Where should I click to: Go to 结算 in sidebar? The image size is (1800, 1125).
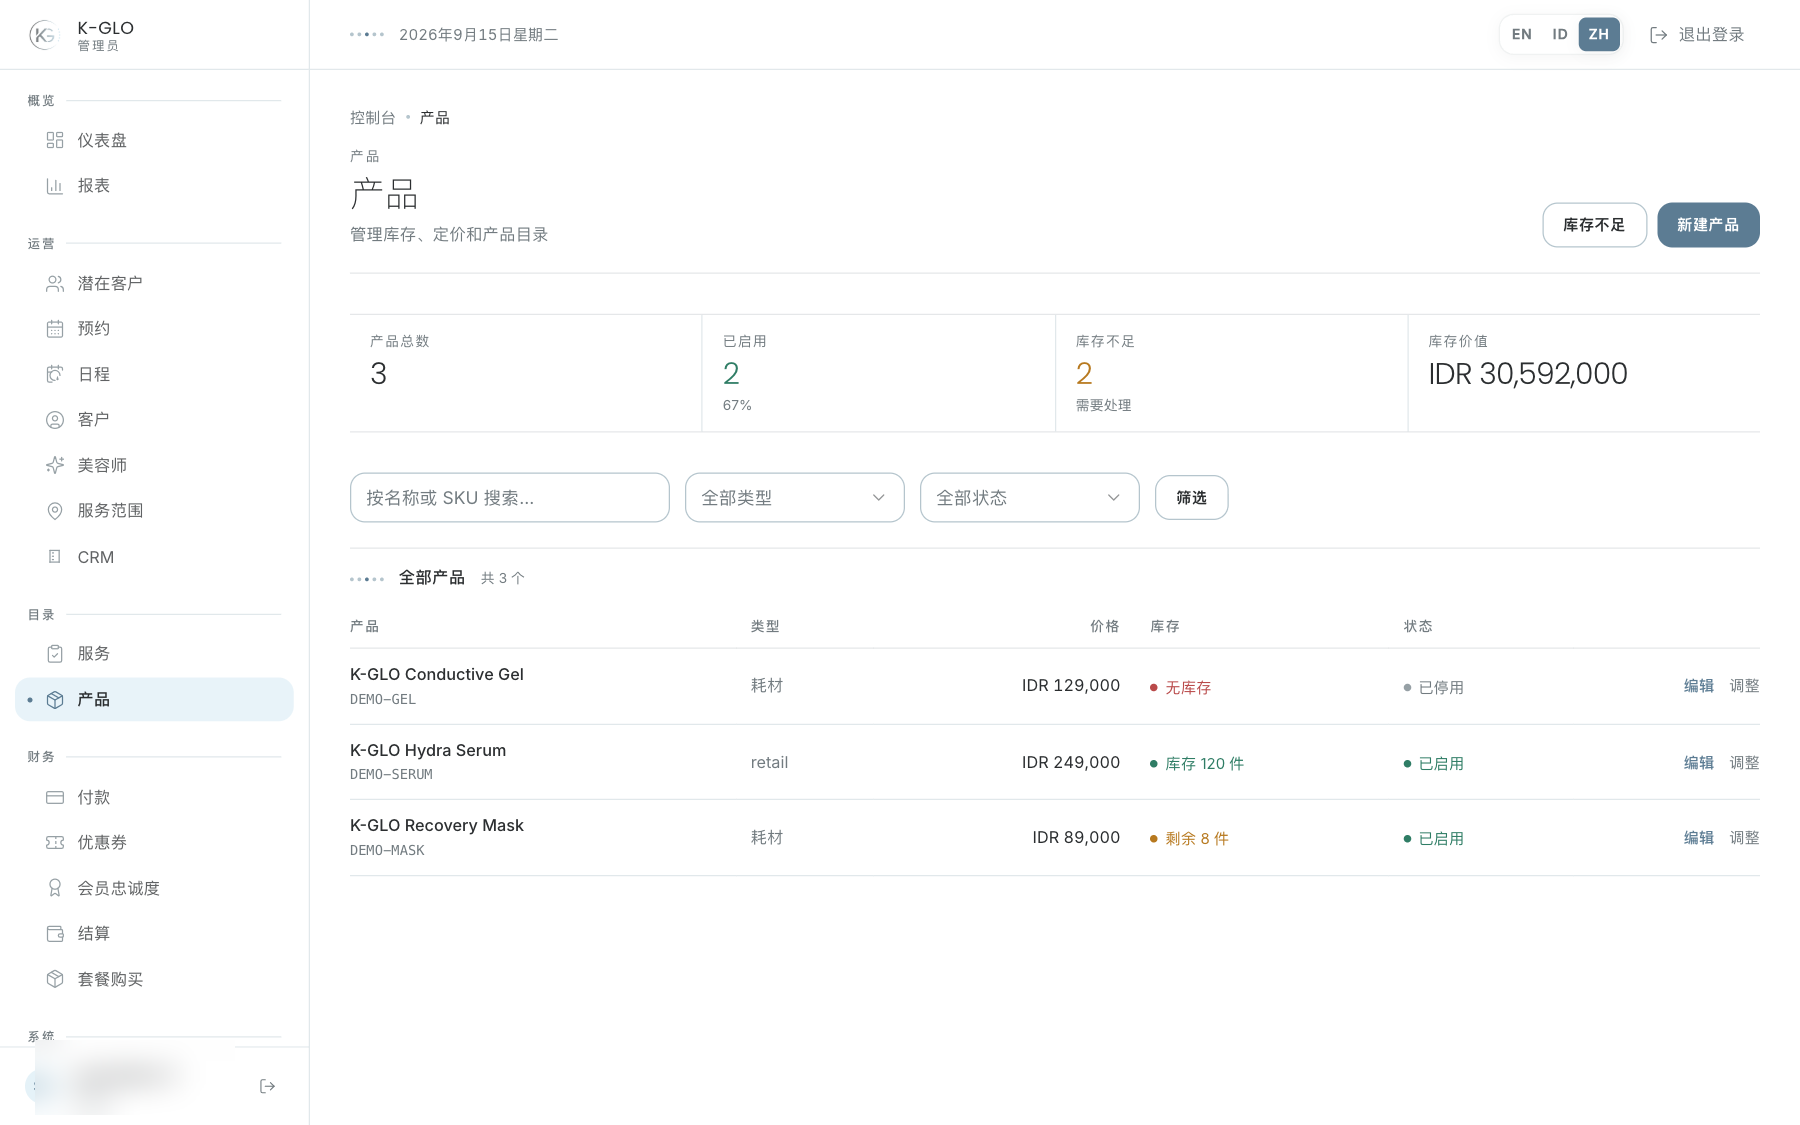pos(154,934)
